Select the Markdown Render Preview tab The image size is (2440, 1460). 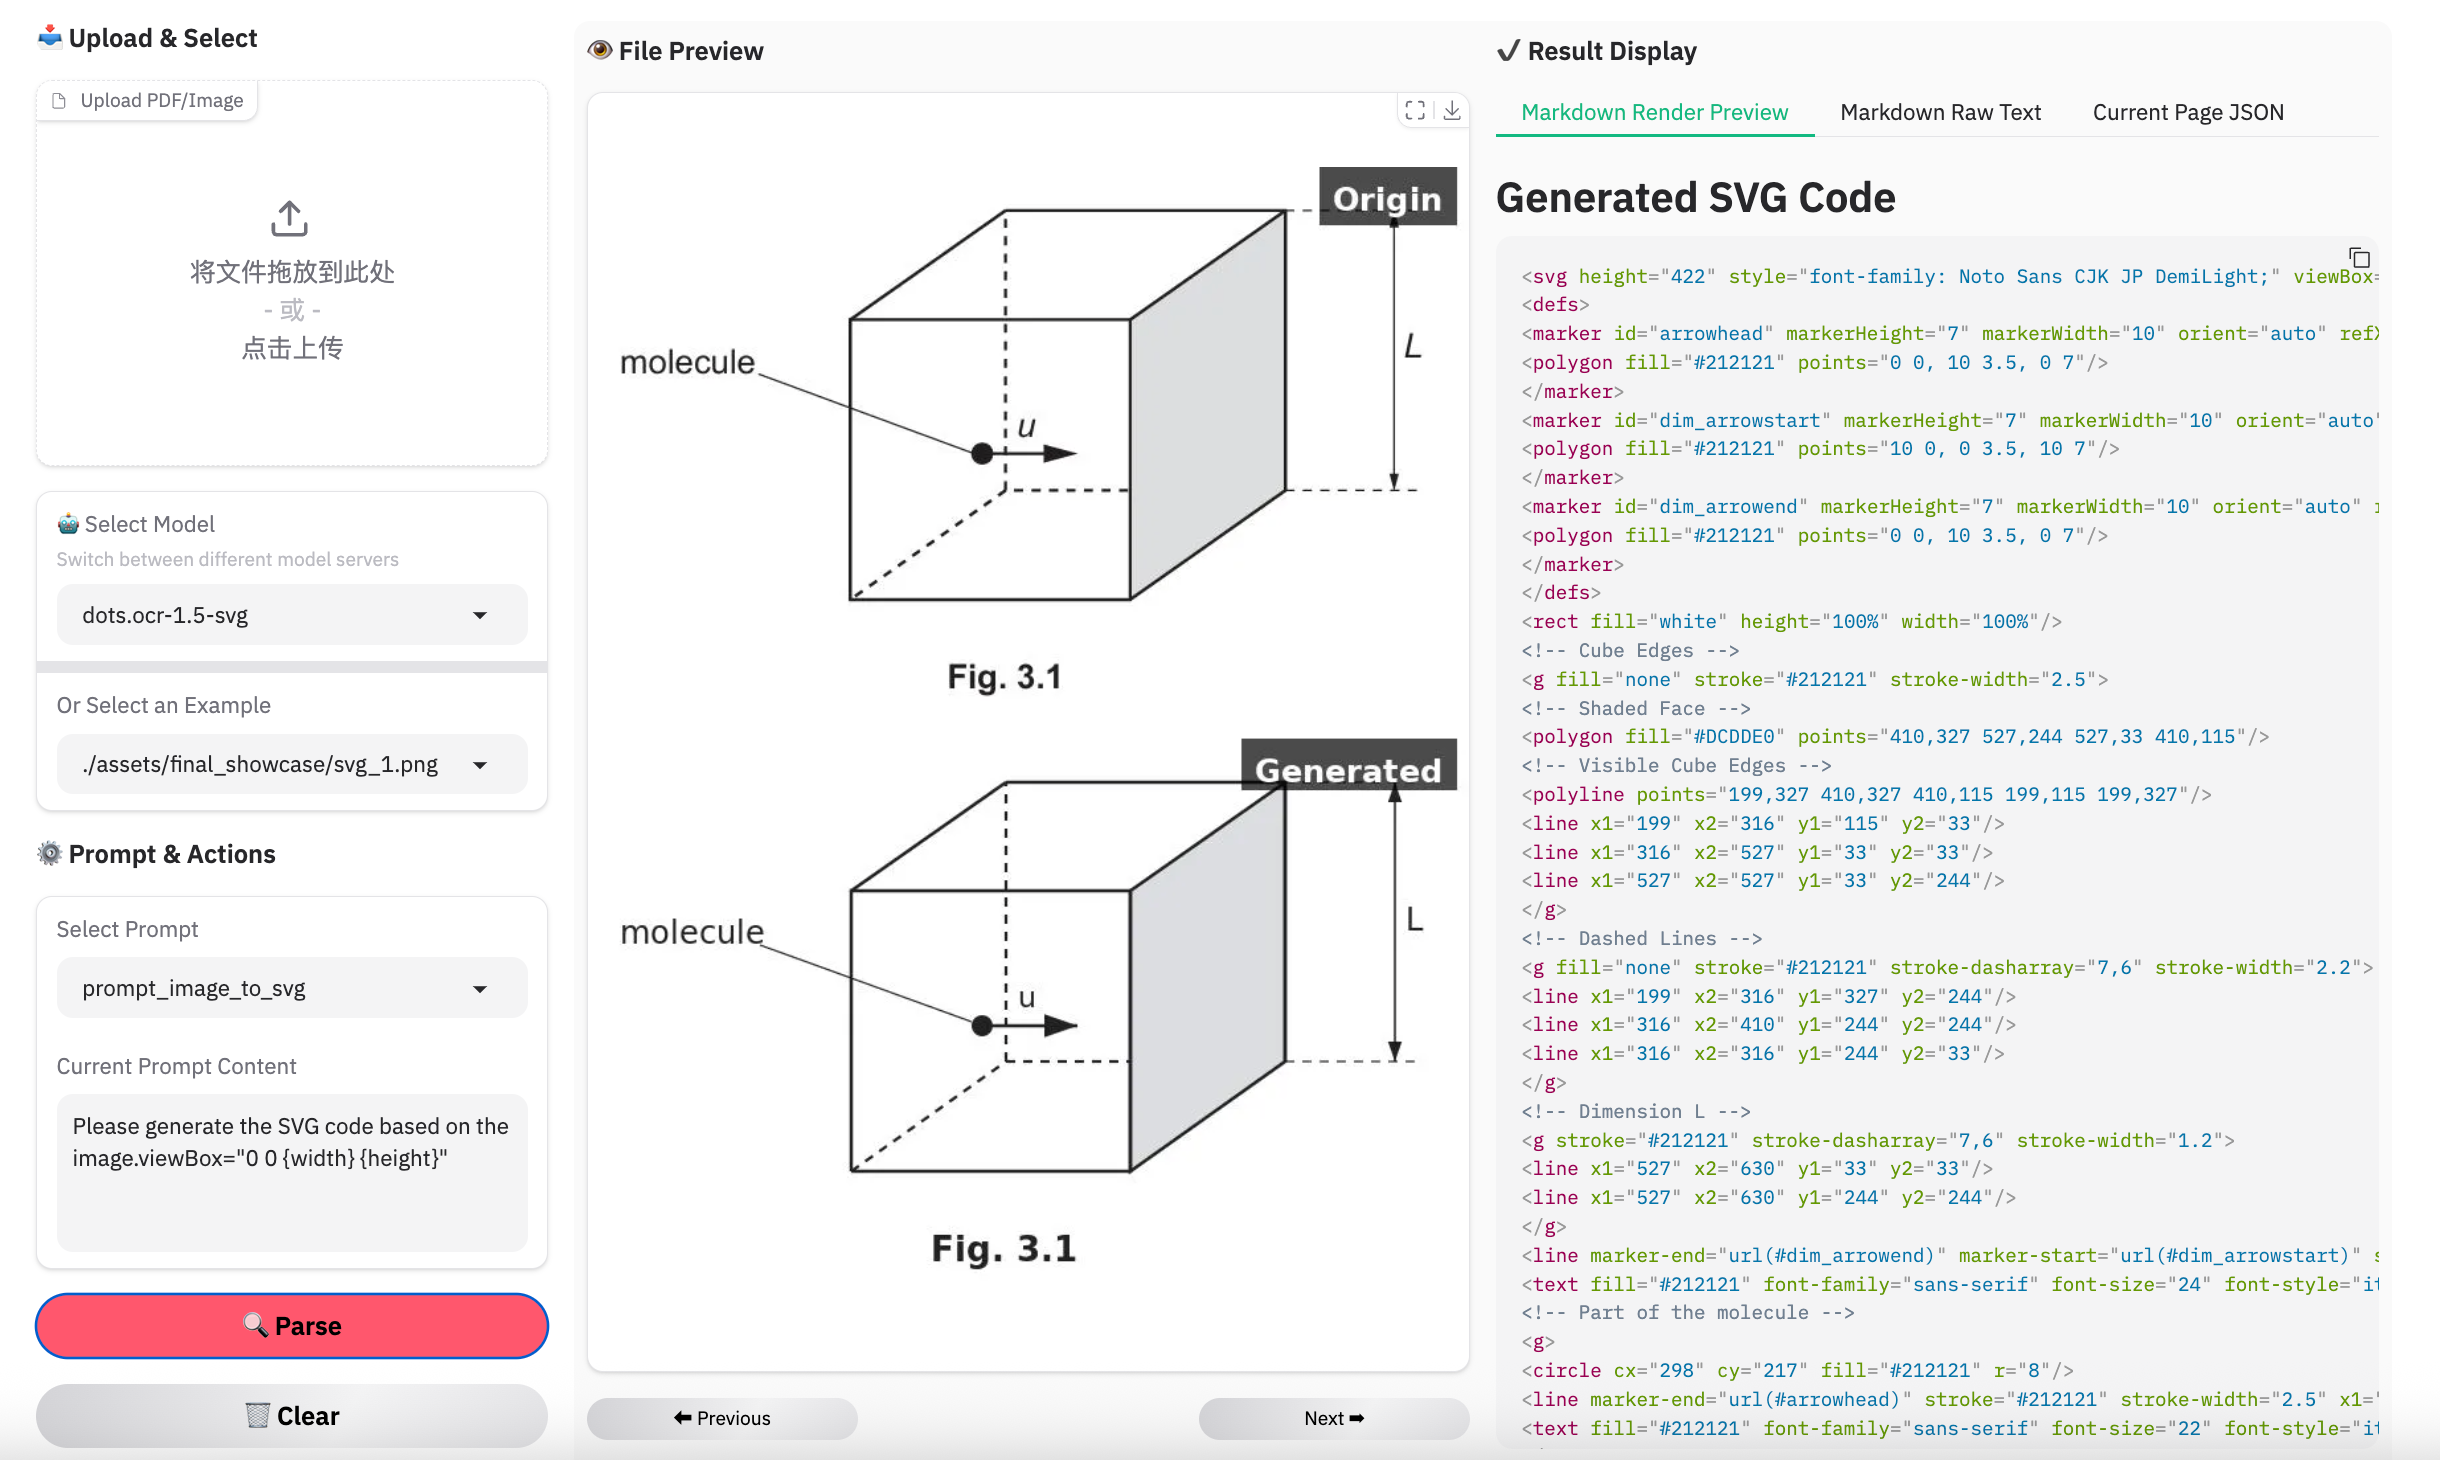(1654, 112)
